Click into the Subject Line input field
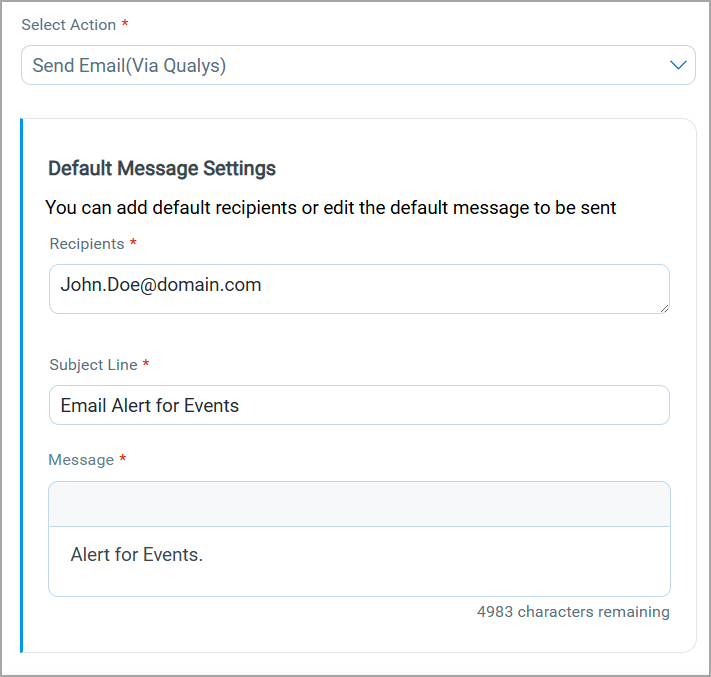Viewport: 711px width, 677px height. [358, 405]
